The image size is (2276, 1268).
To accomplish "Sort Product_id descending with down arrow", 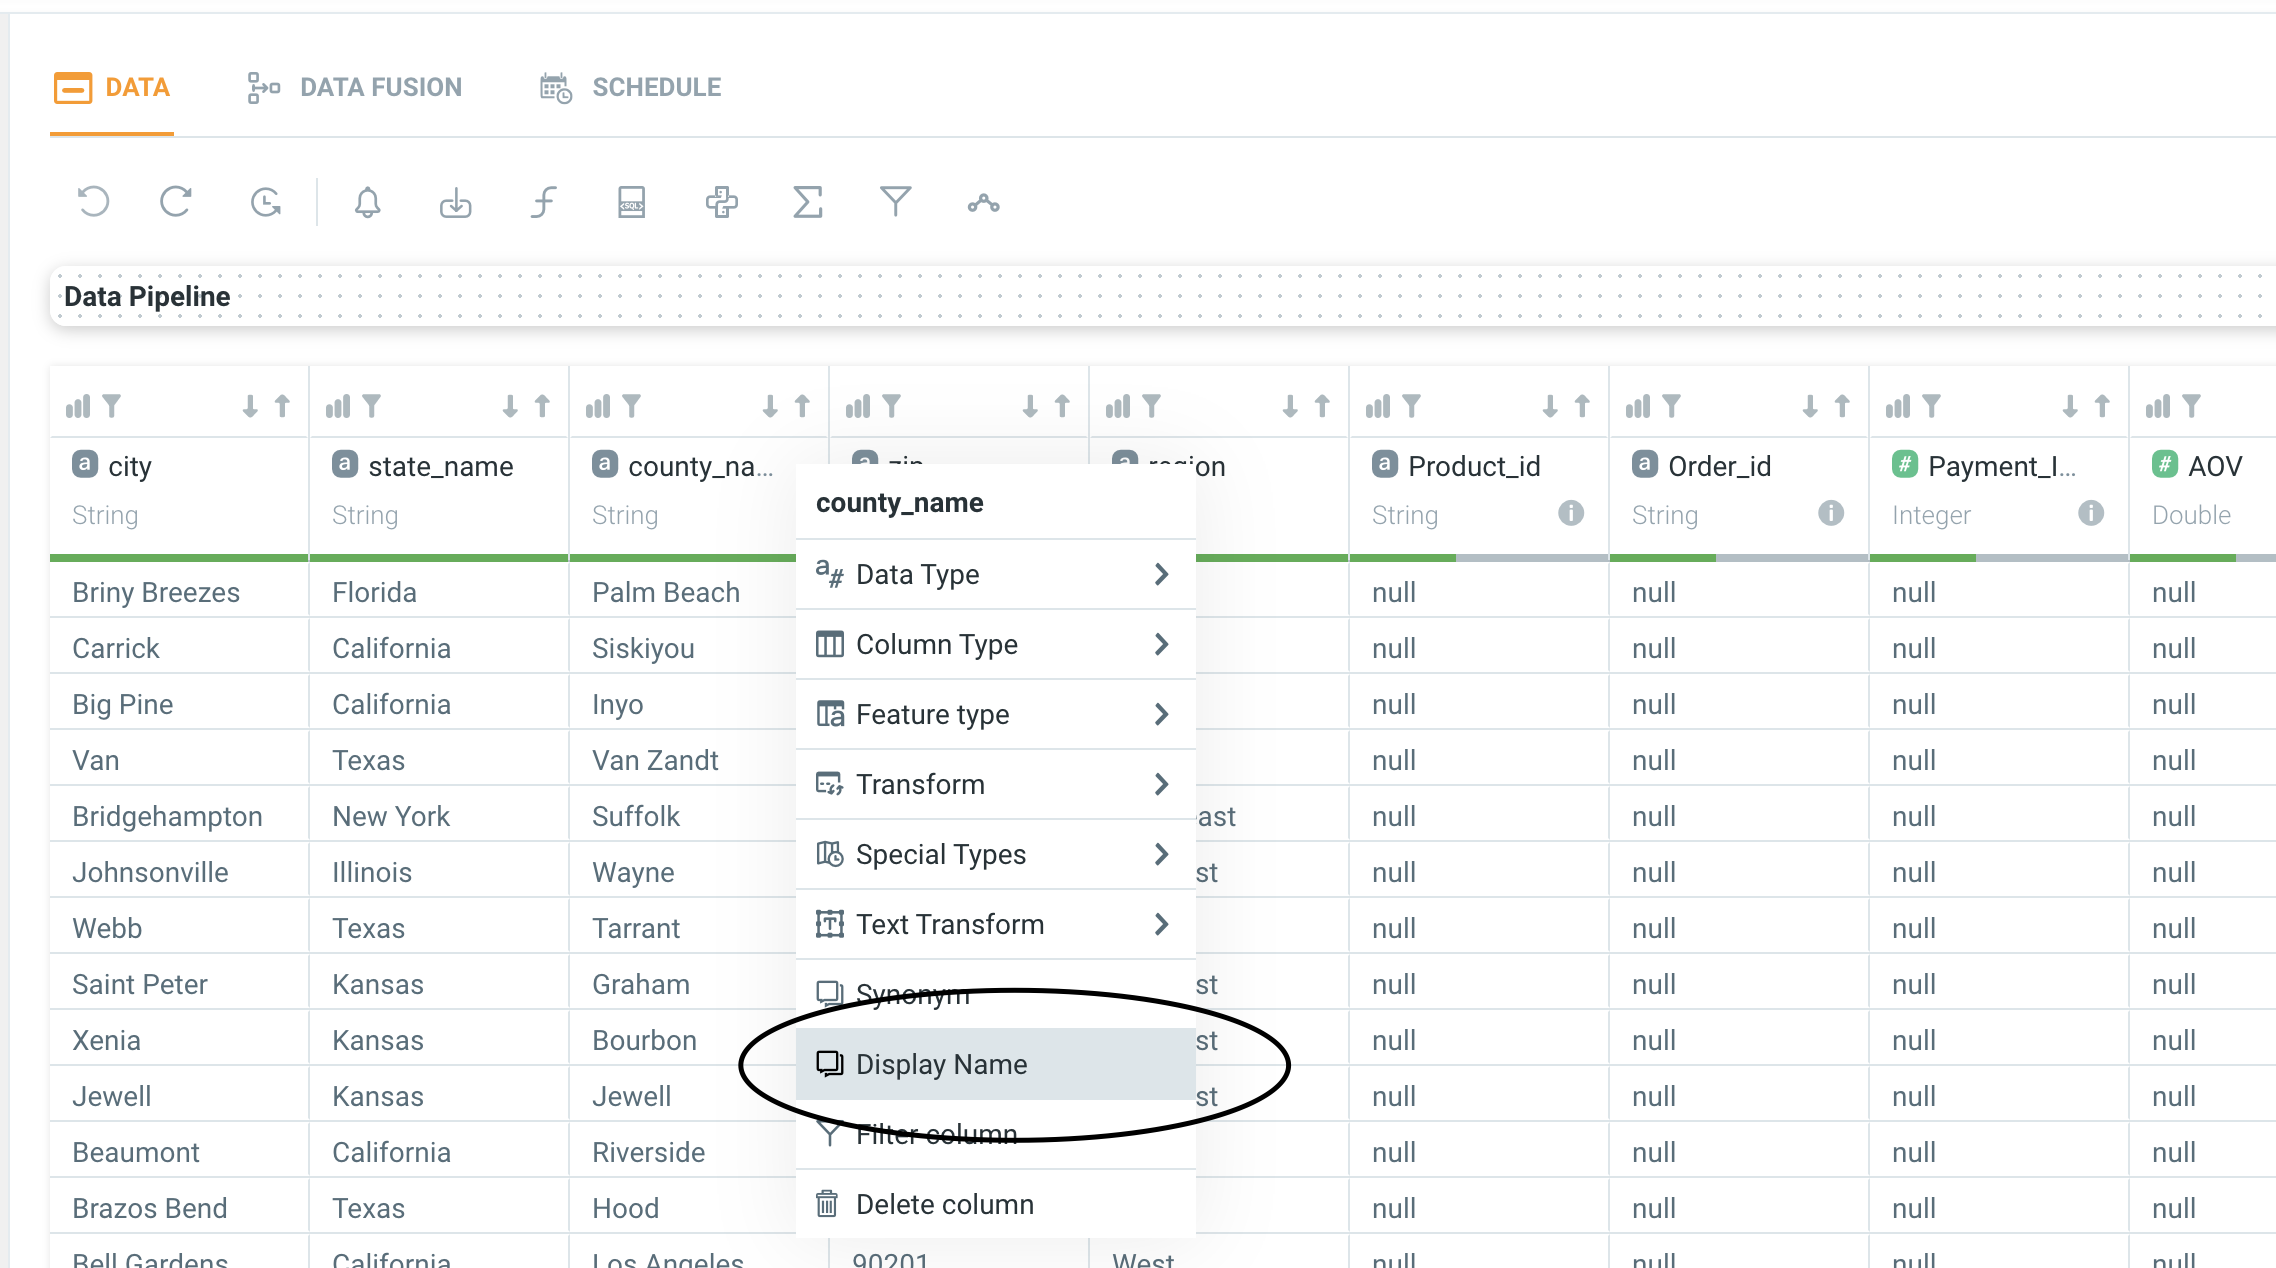I will 1550,406.
